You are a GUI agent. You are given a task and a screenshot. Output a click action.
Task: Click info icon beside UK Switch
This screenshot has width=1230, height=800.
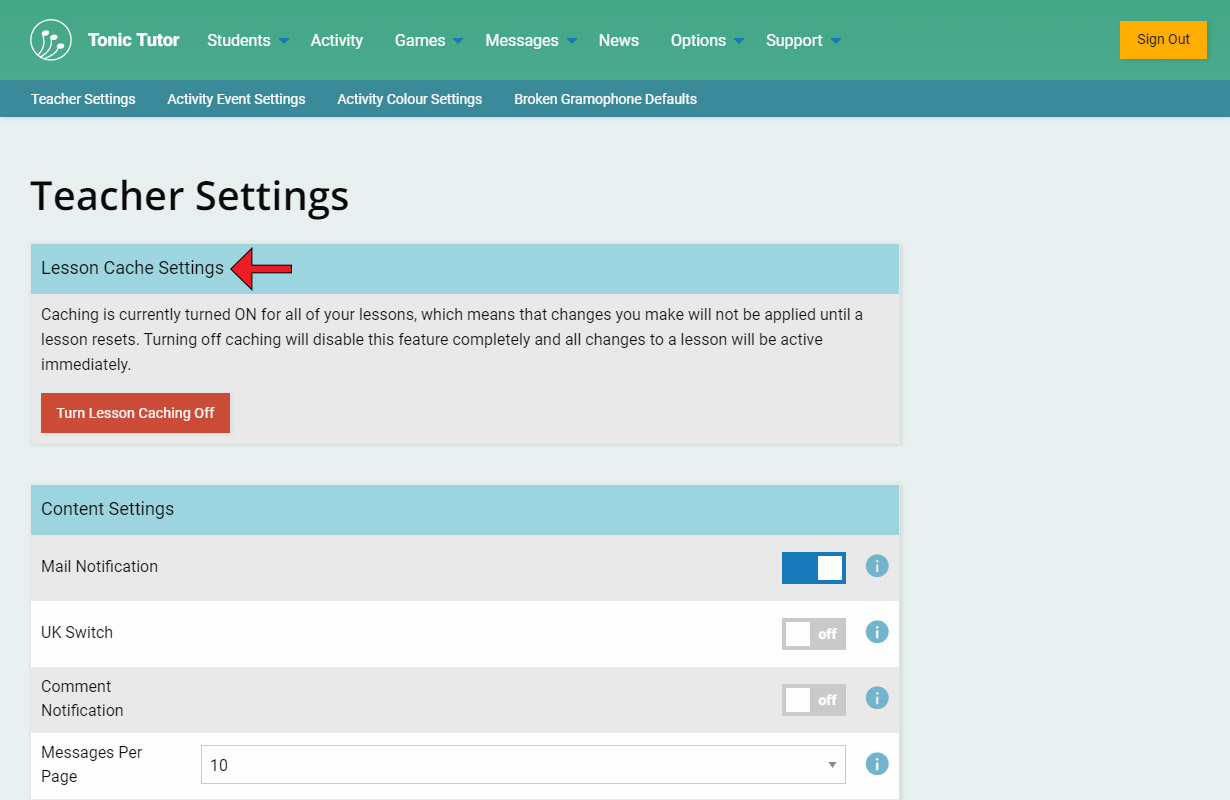coord(877,632)
